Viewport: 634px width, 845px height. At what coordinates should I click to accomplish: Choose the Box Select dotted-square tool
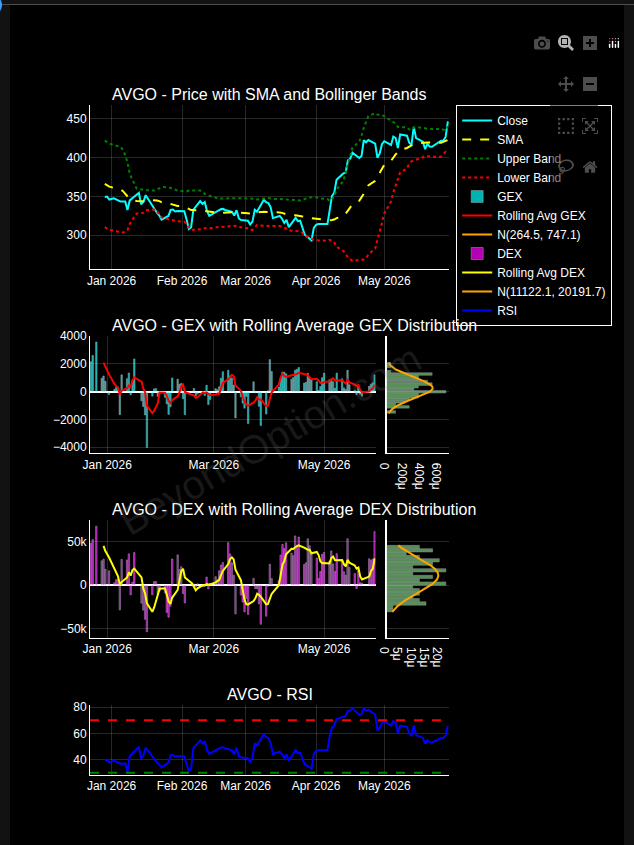[x=566, y=126]
